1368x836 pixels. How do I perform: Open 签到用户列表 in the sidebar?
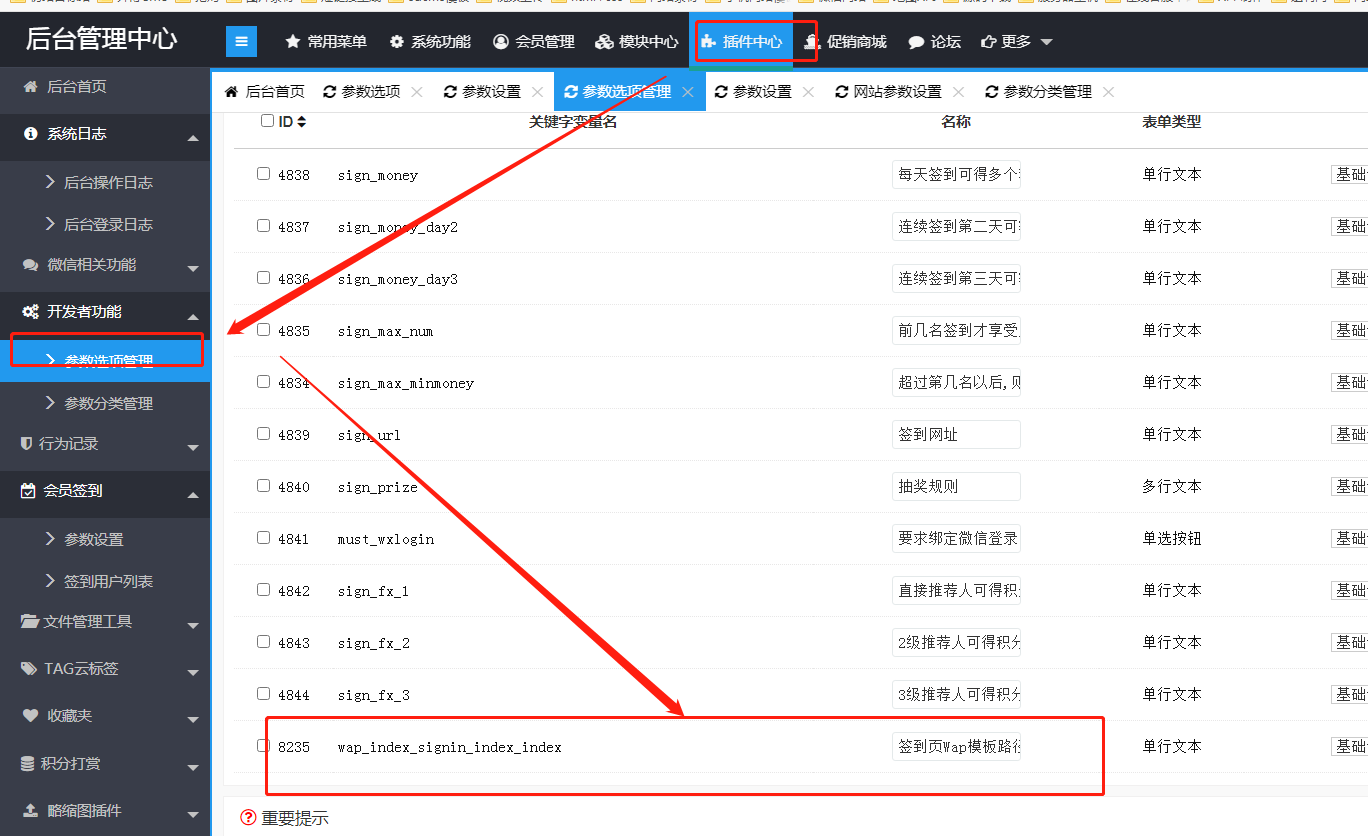tap(108, 581)
